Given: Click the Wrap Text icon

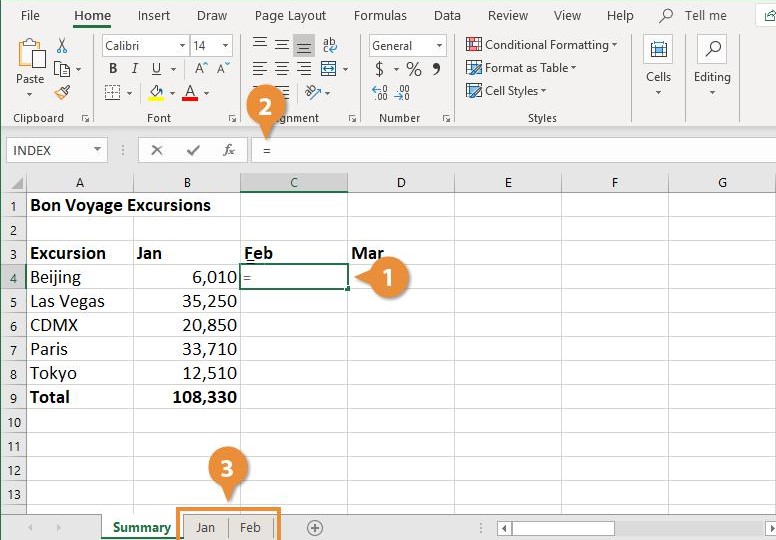Looking at the screenshot, I should (x=330, y=46).
